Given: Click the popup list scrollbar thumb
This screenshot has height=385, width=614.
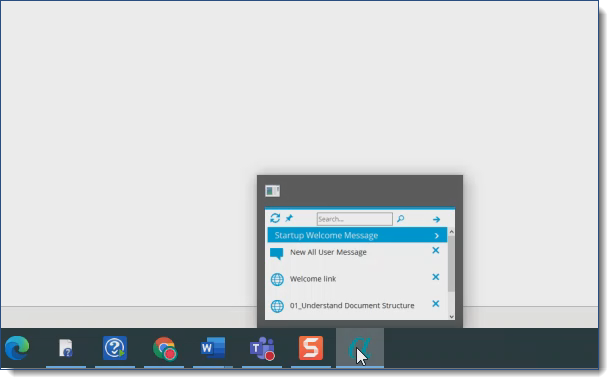Looking at the screenshot, I should [x=451, y=264].
